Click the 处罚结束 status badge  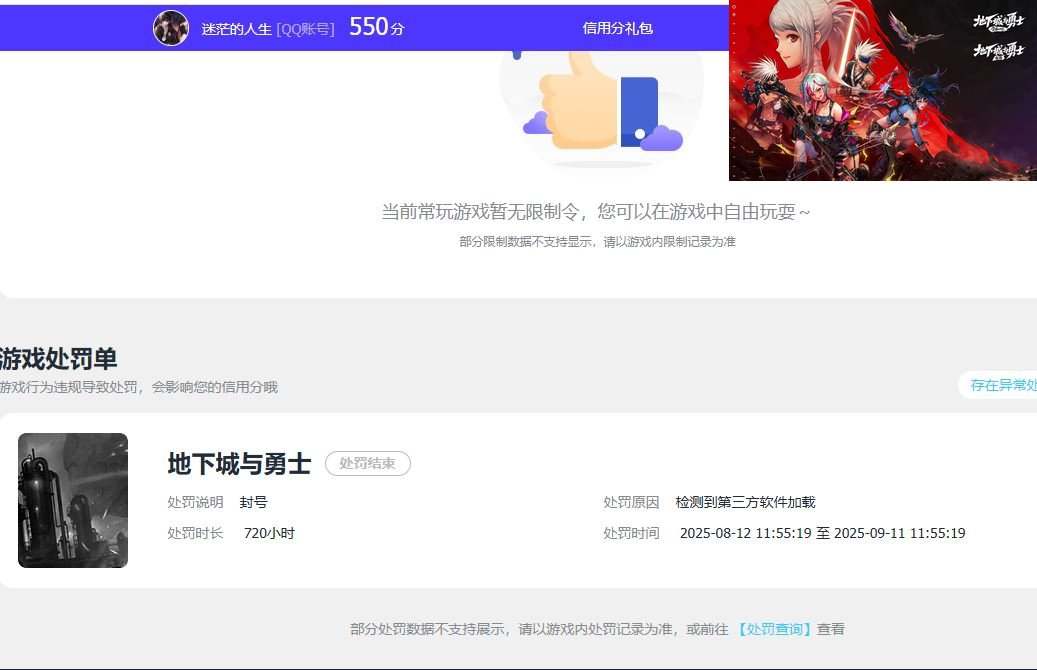[x=368, y=463]
